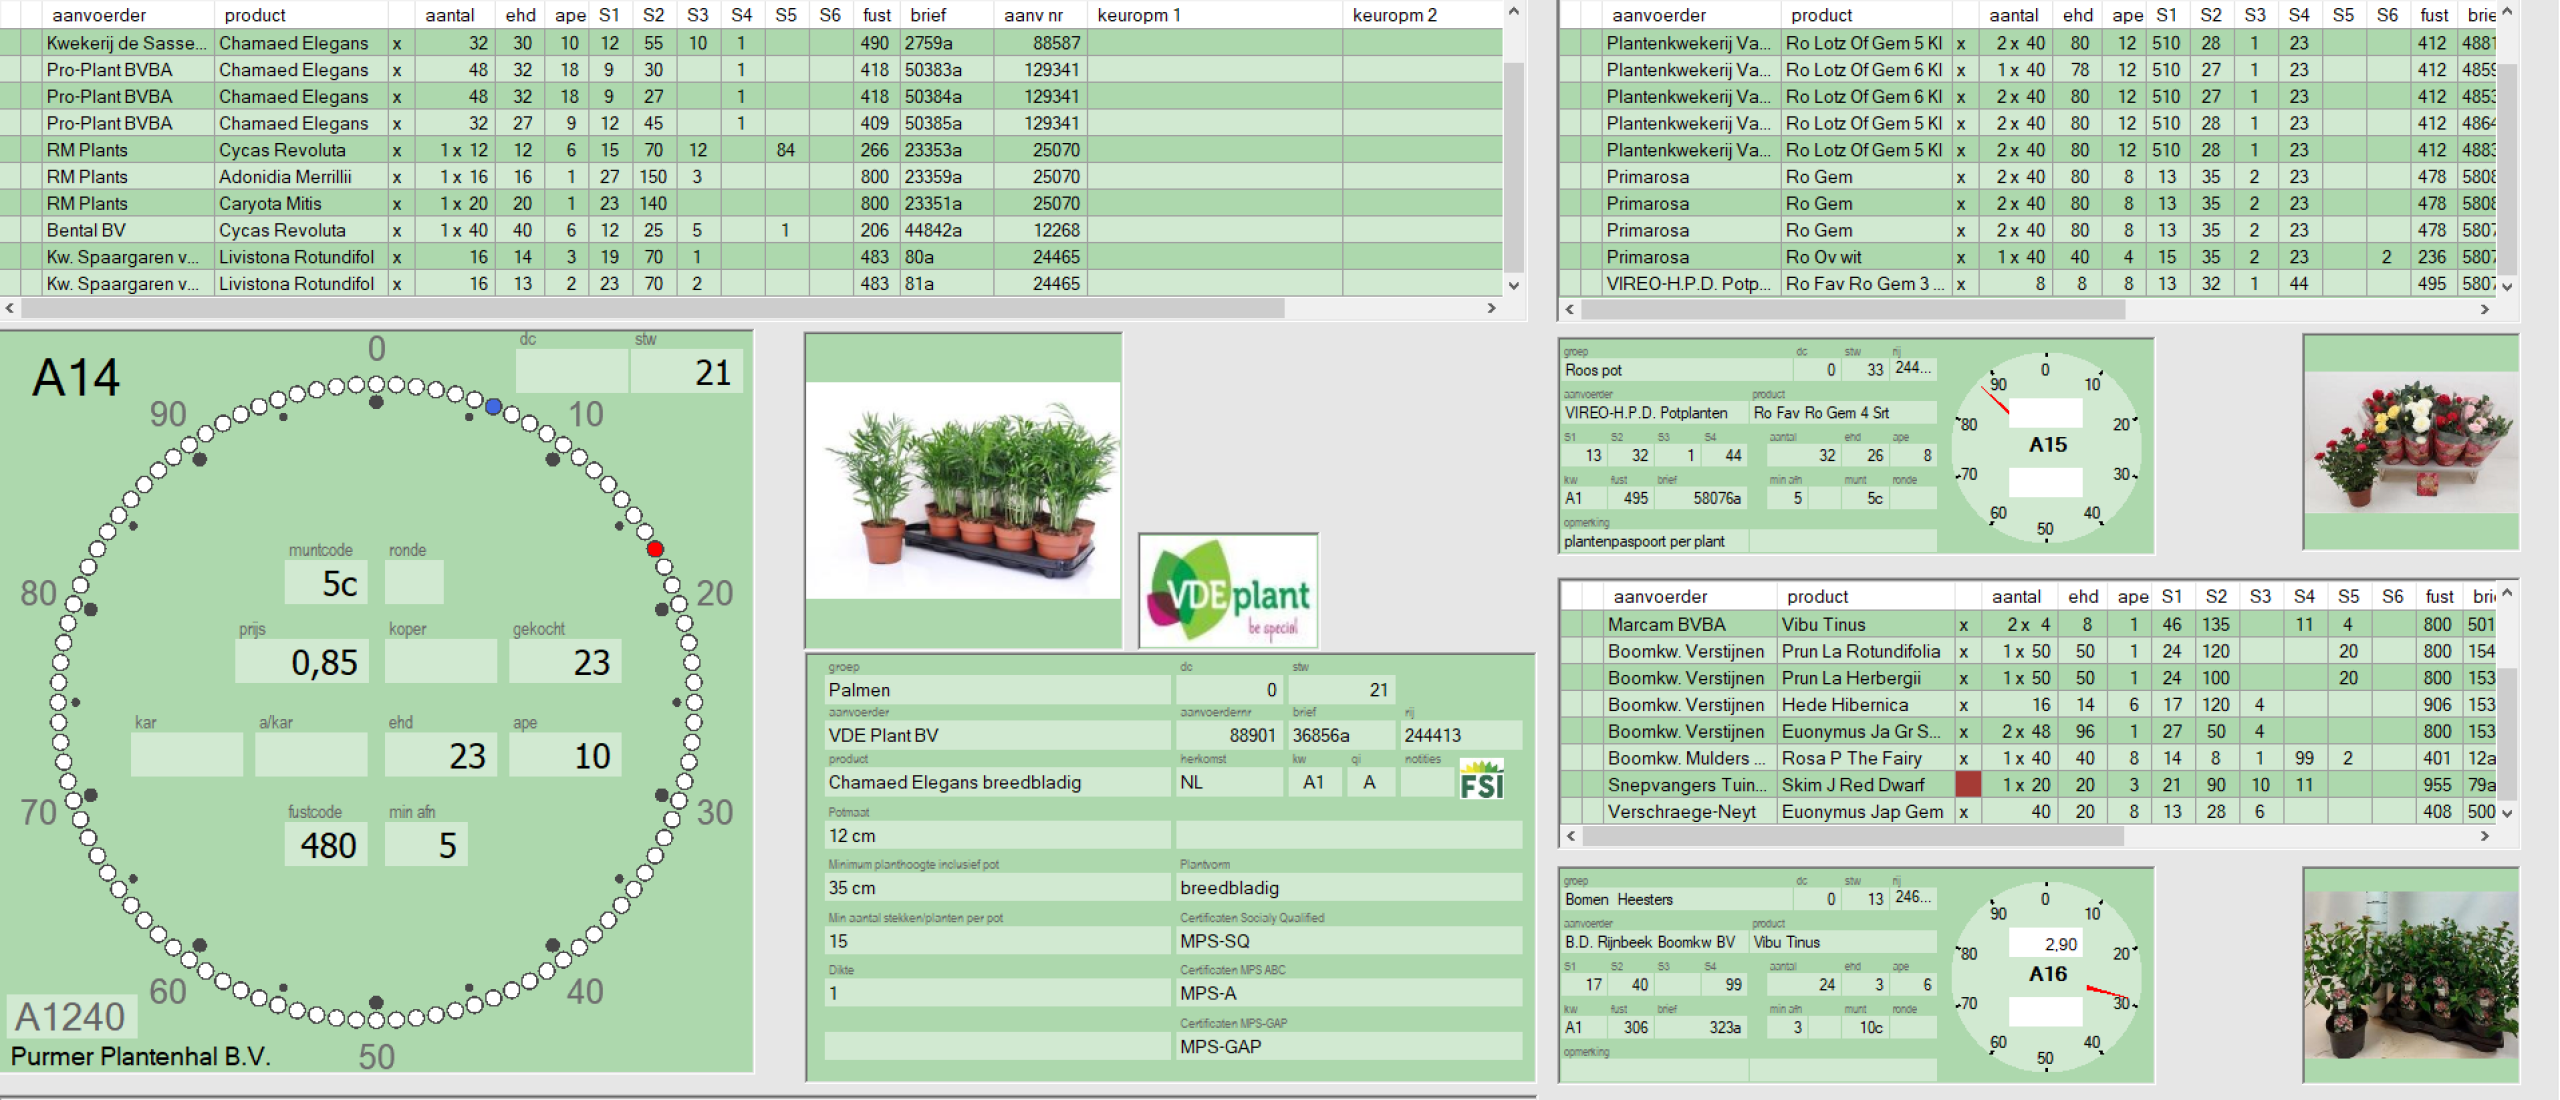Viewport: 2560px width, 1100px height.
Task: Click the blue dot on A14 clock
Action: pos(493,407)
